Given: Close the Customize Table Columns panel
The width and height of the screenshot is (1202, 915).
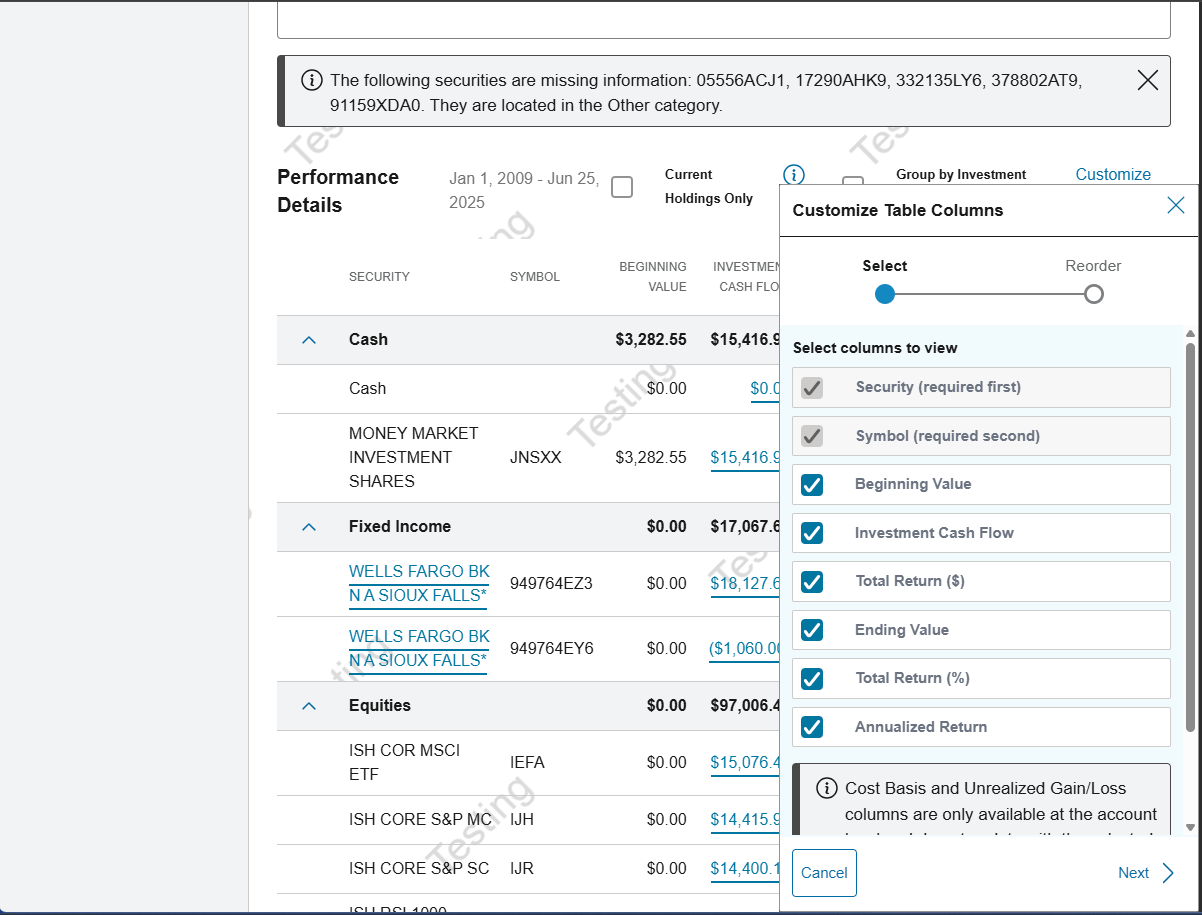Looking at the screenshot, I should click(x=1175, y=206).
